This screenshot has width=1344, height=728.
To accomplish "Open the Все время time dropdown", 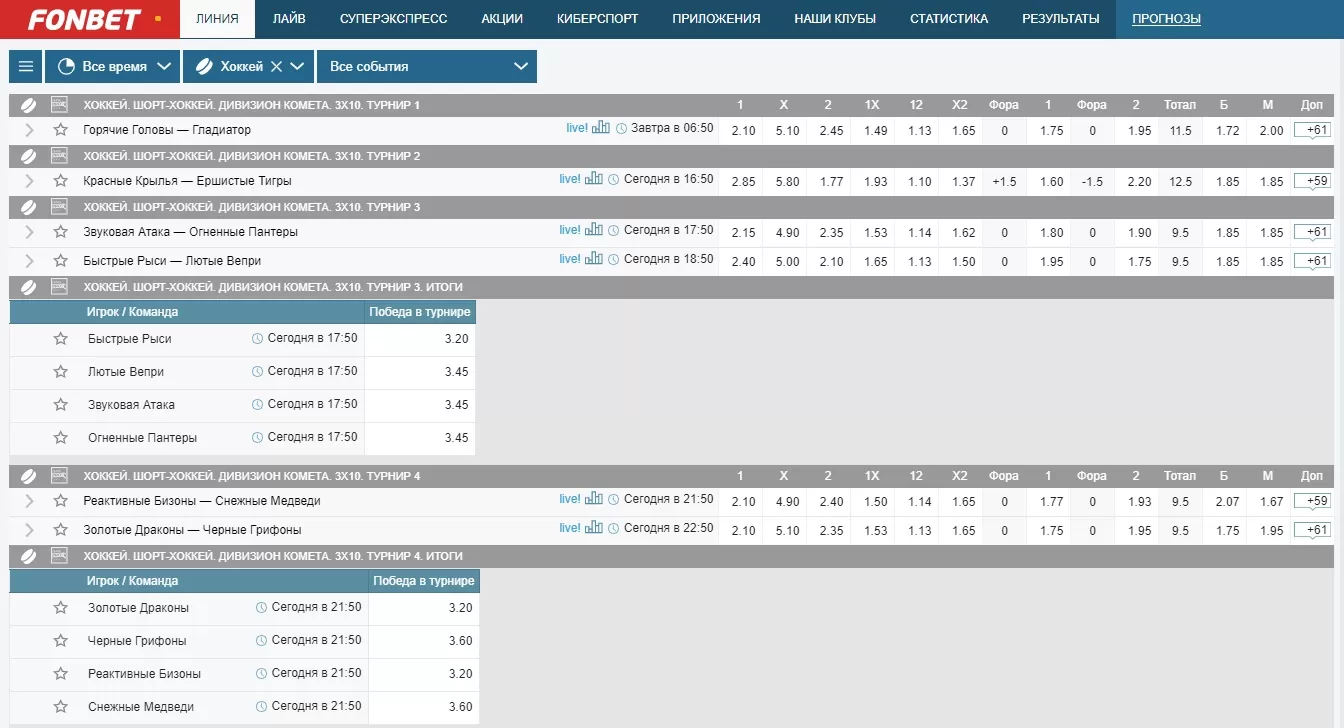I will pyautogui.click(x=113, y=67).
